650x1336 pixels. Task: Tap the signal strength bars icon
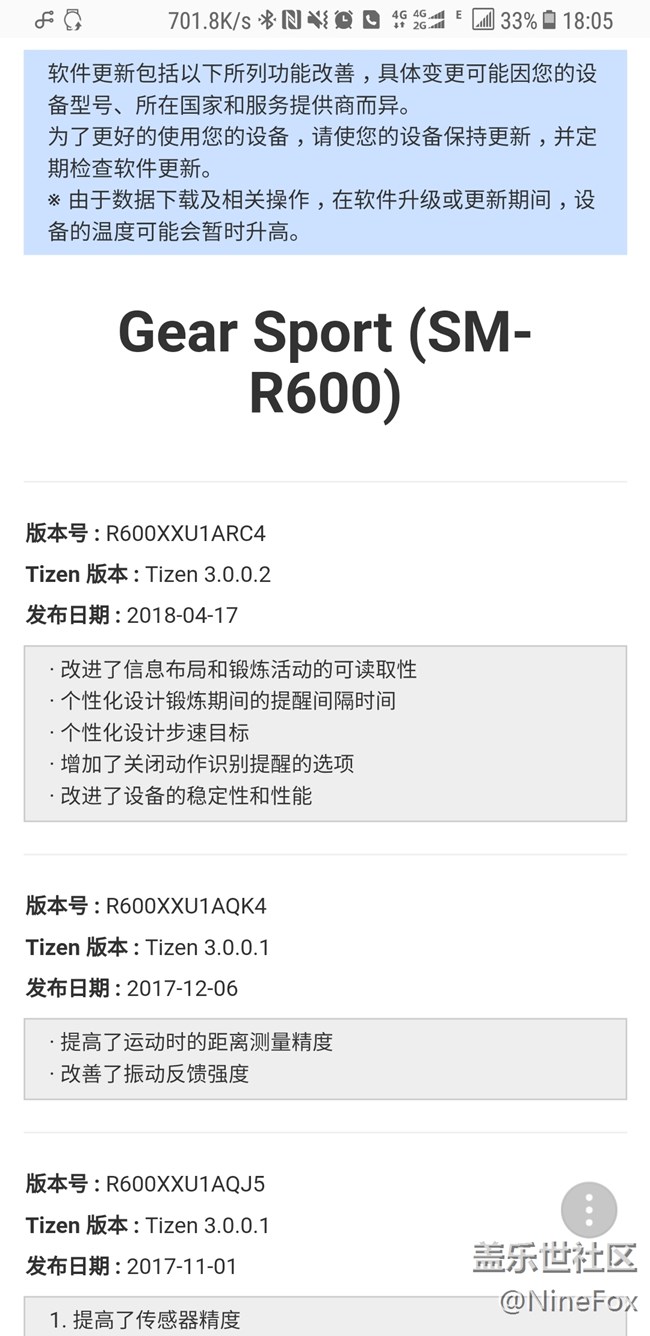pyautogui.click(x=483, y=20)
